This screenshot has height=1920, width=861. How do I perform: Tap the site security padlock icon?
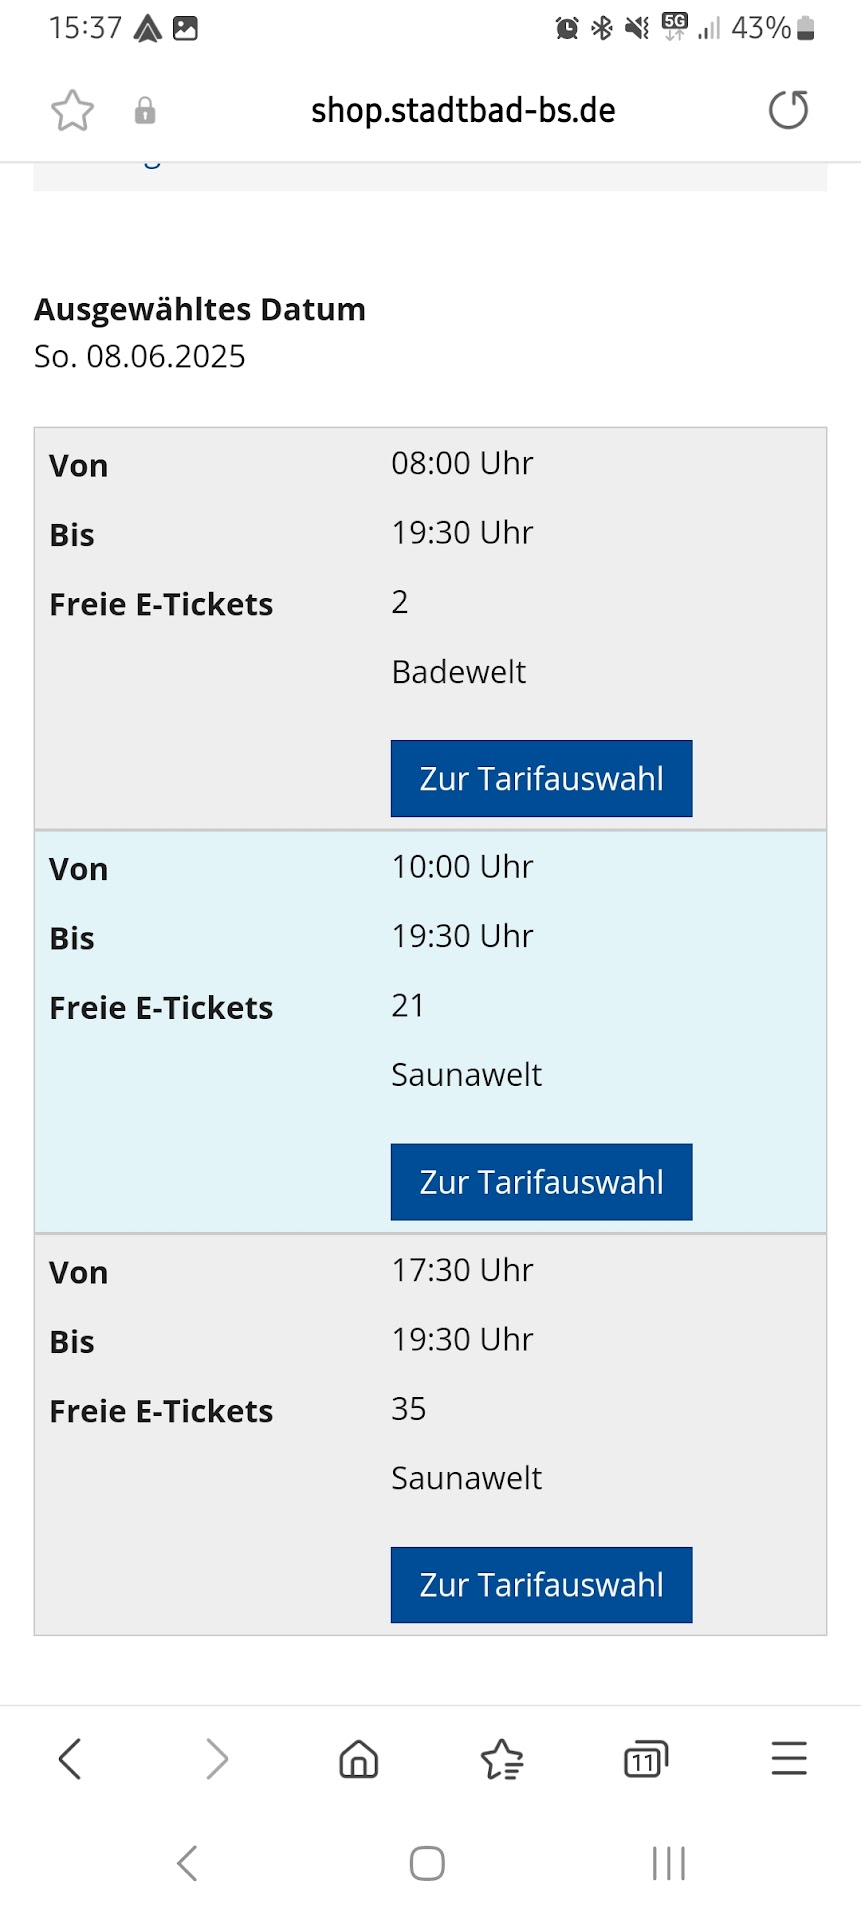tap(145, 111)
